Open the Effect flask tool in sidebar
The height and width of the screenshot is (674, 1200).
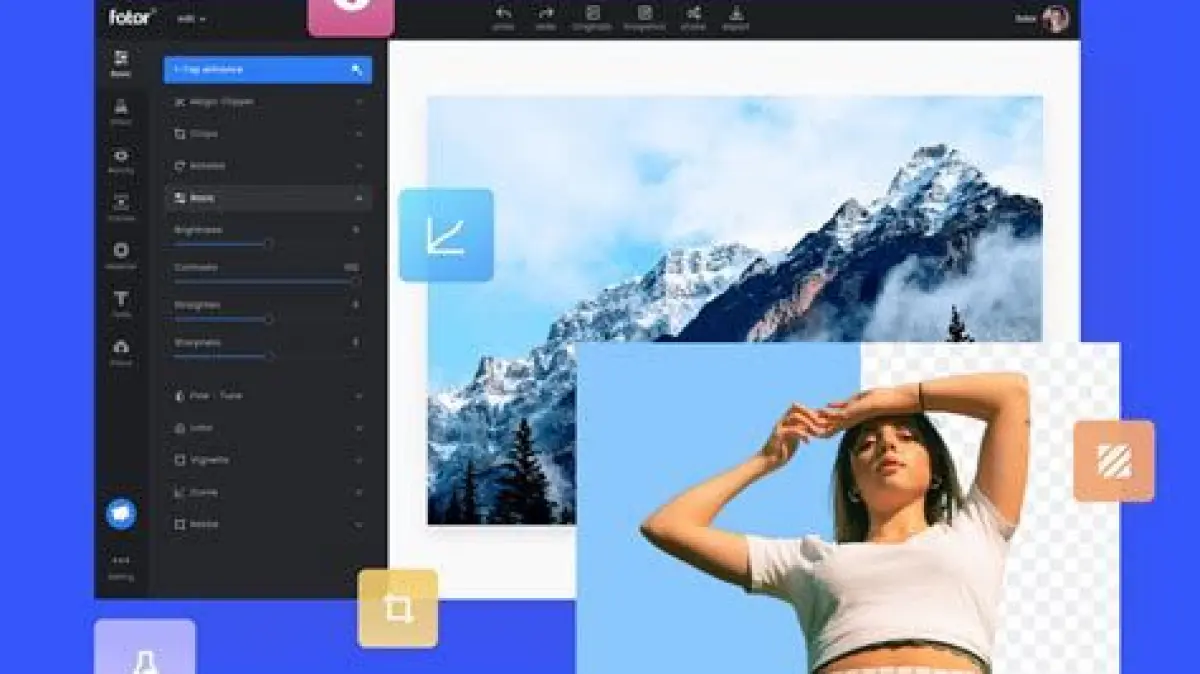click(x=121, y=108)
